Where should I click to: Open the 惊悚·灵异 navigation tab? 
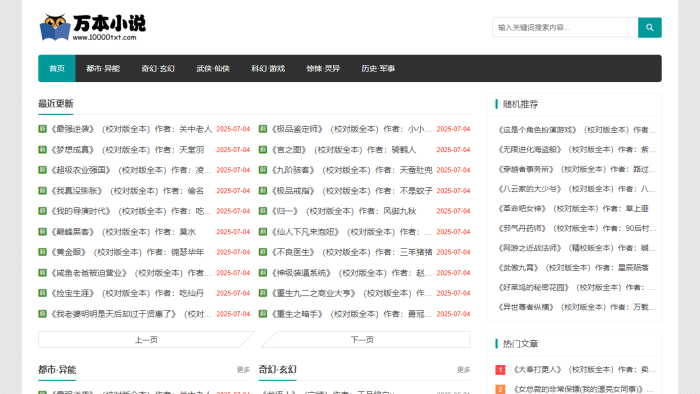click(x=323, y=68)
